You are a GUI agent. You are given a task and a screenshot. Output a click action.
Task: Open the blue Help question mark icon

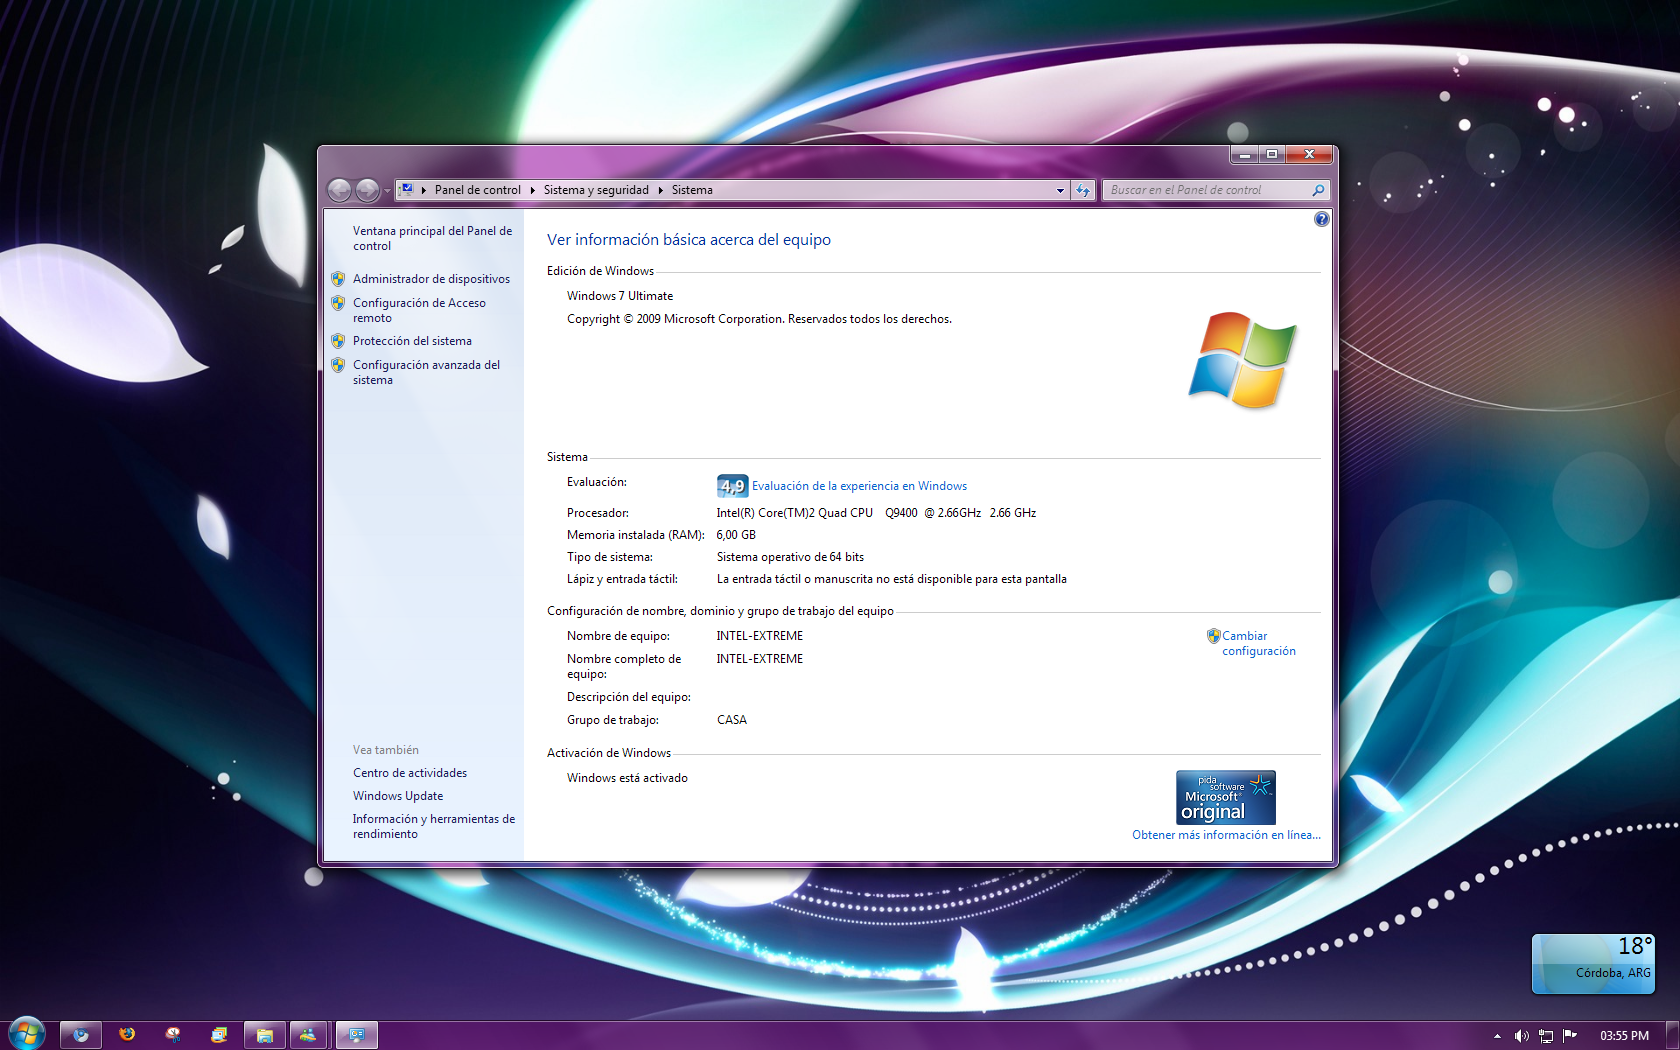coord(1321,219)
